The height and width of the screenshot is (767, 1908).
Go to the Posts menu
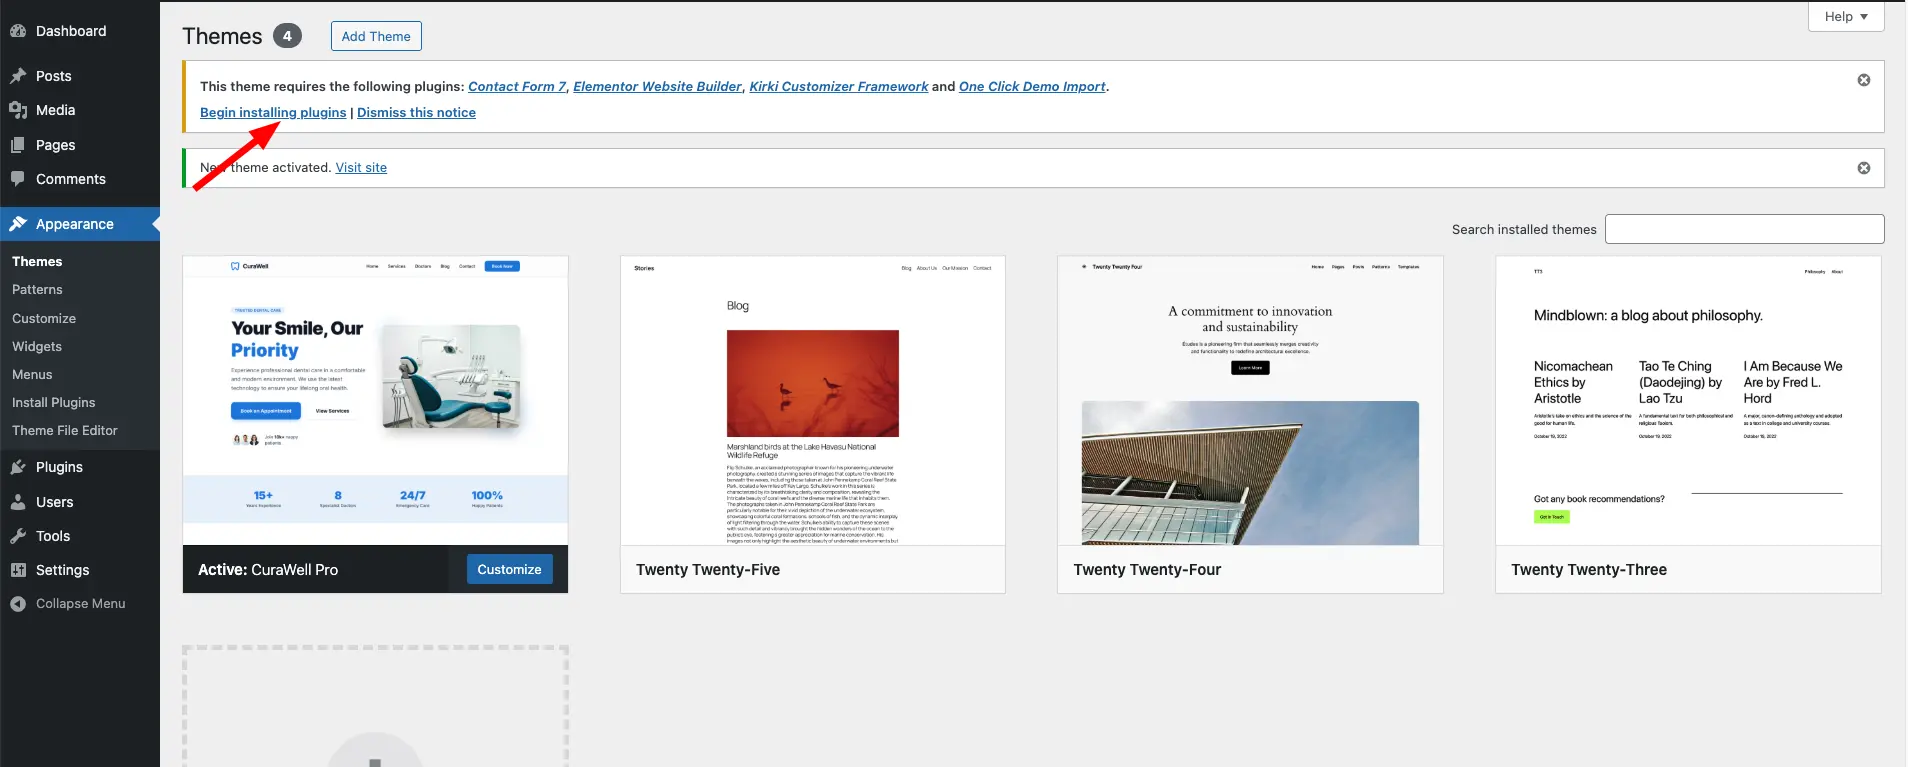point(80,76)
